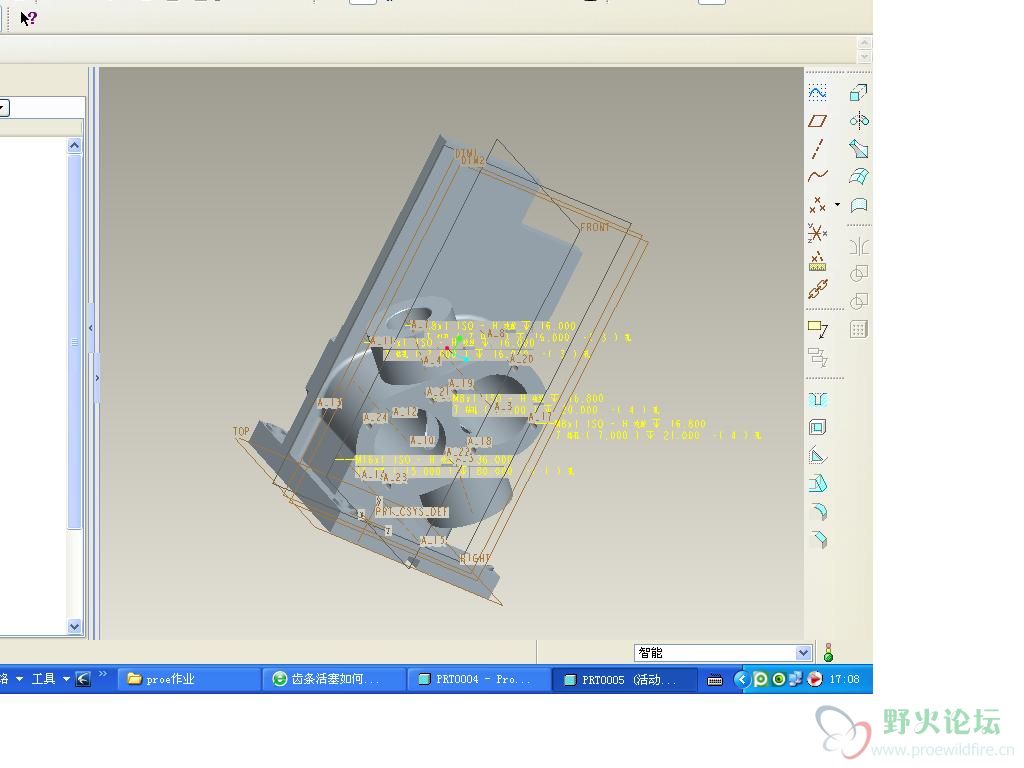
Task: Switch to the PRT0004 Pro/E window
Action: (x=477, y=679)
